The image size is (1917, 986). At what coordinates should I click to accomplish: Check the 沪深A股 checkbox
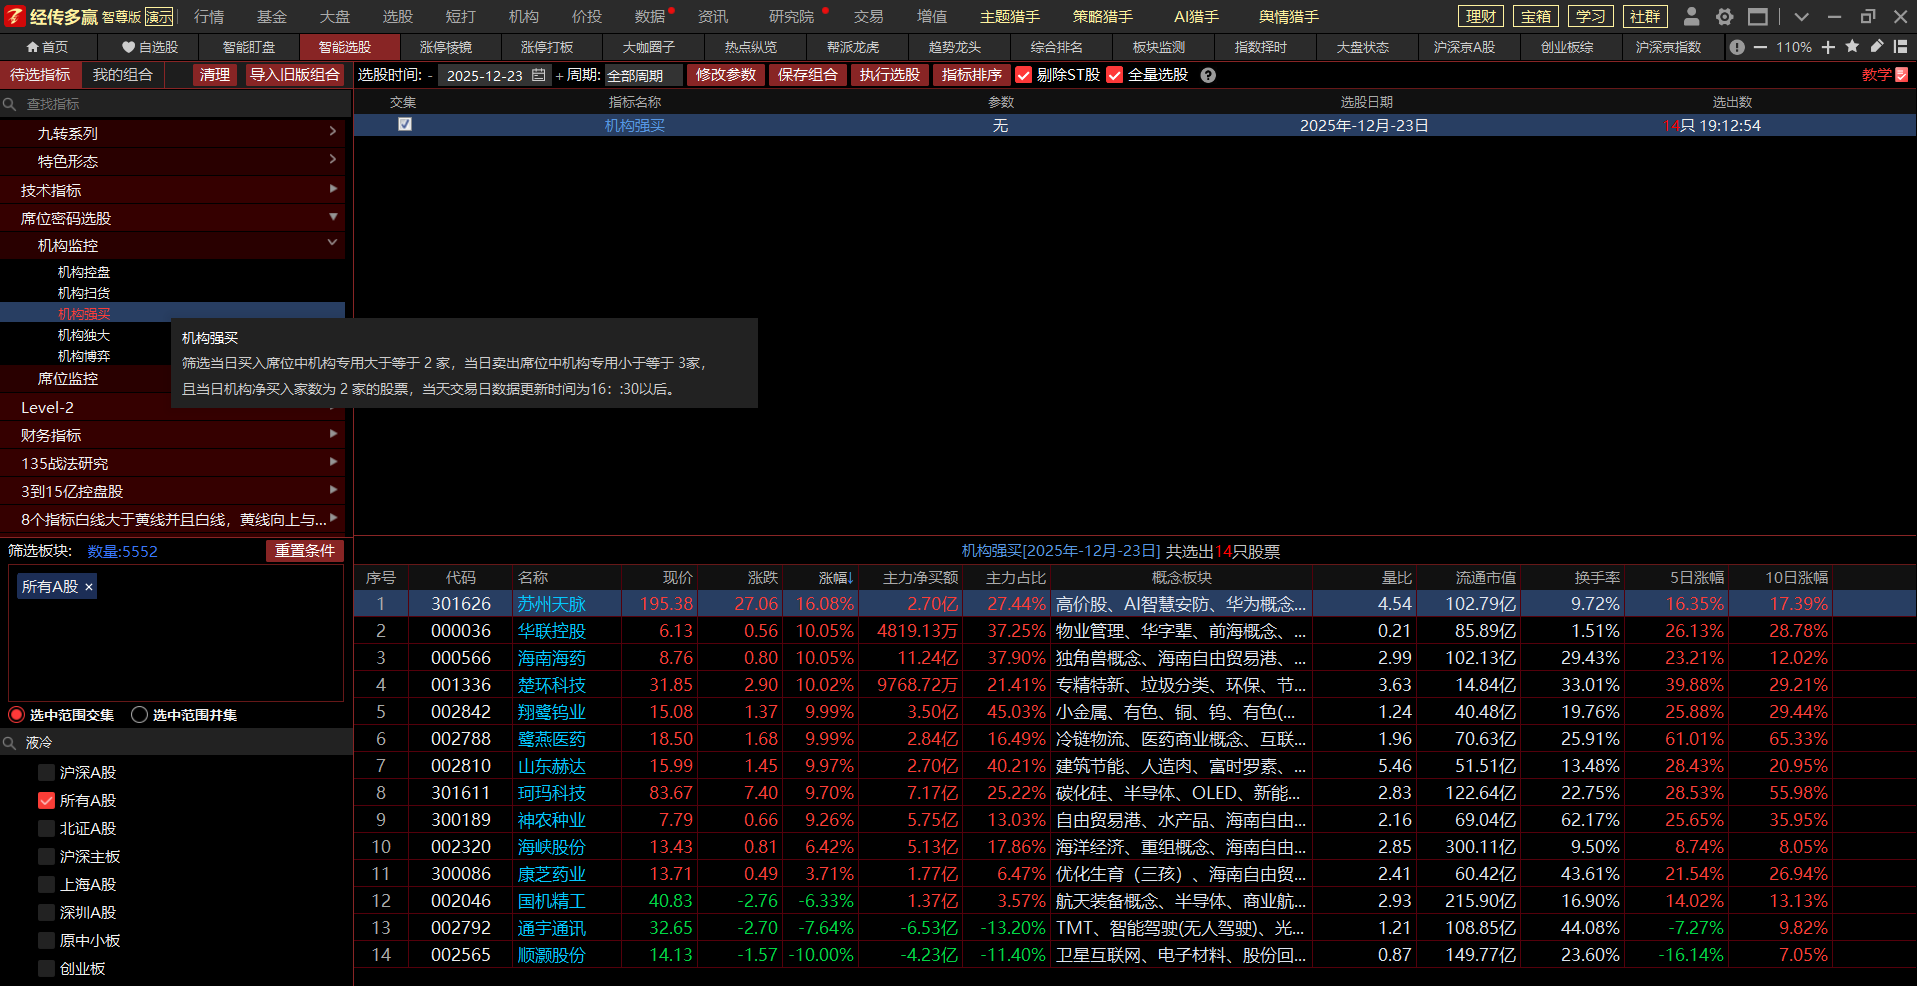(46, 773)
